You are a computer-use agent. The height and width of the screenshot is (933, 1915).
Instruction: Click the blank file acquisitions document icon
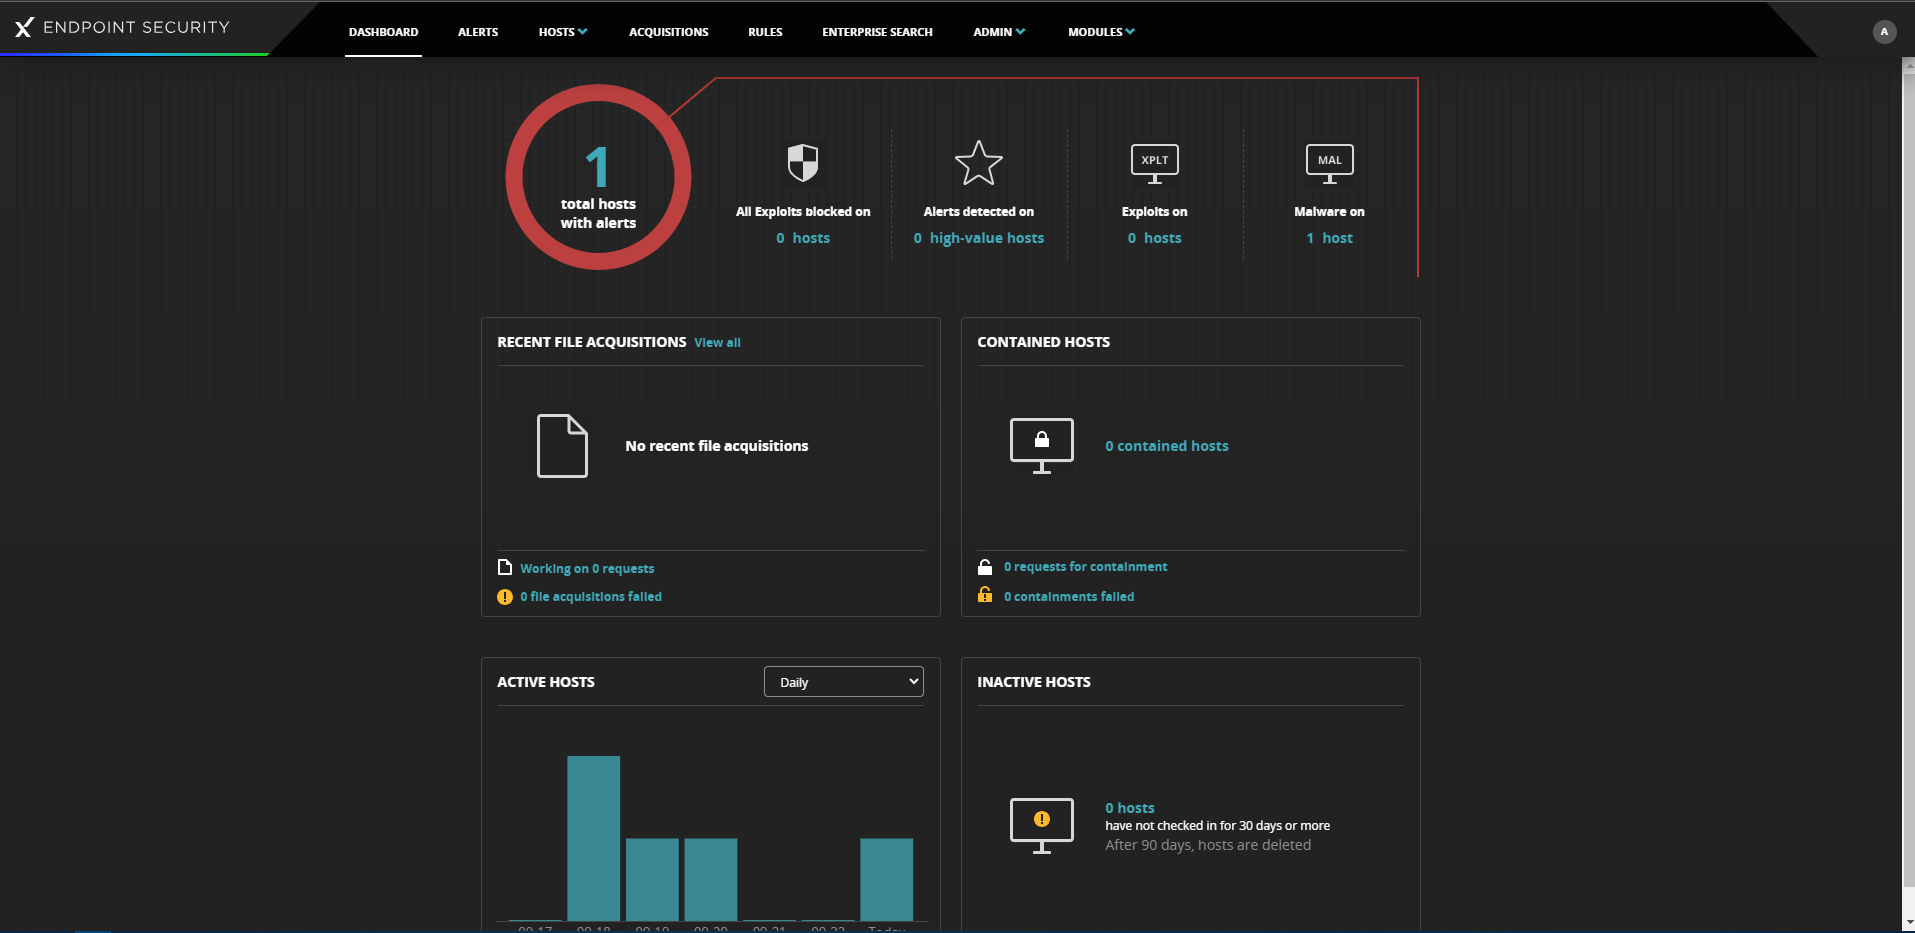[x=562, y=446]
